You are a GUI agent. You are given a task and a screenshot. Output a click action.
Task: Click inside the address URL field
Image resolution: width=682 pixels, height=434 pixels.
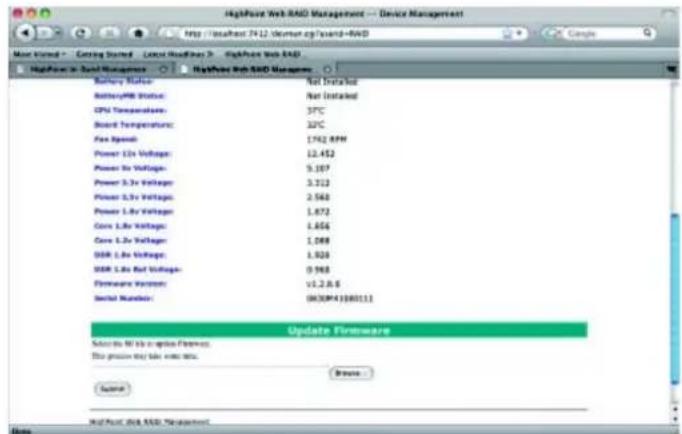[x=339, y=33]
